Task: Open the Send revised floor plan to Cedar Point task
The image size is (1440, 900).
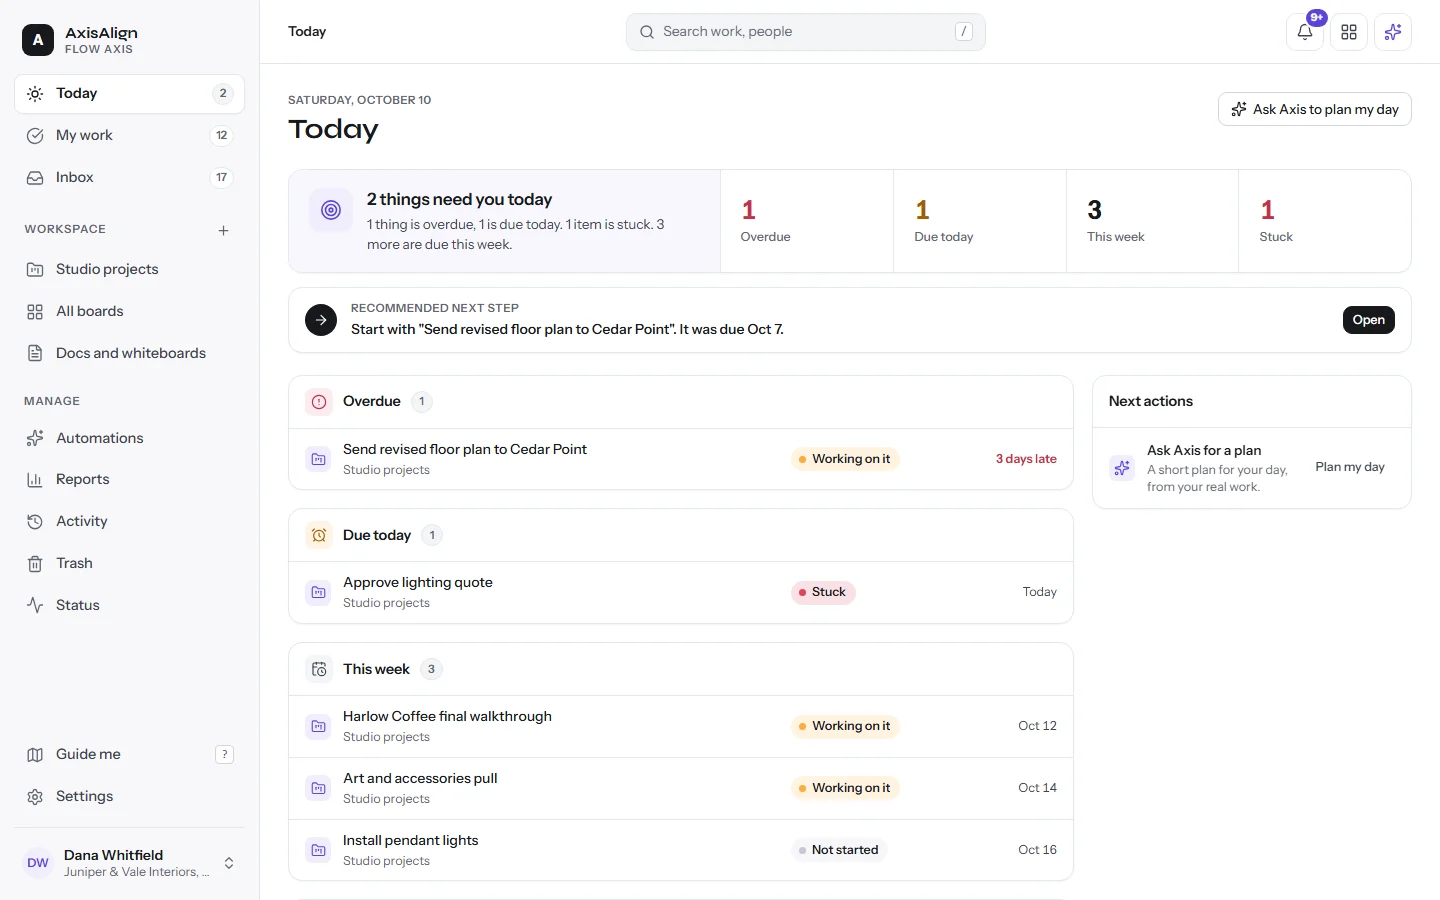Action: (681, 459)
